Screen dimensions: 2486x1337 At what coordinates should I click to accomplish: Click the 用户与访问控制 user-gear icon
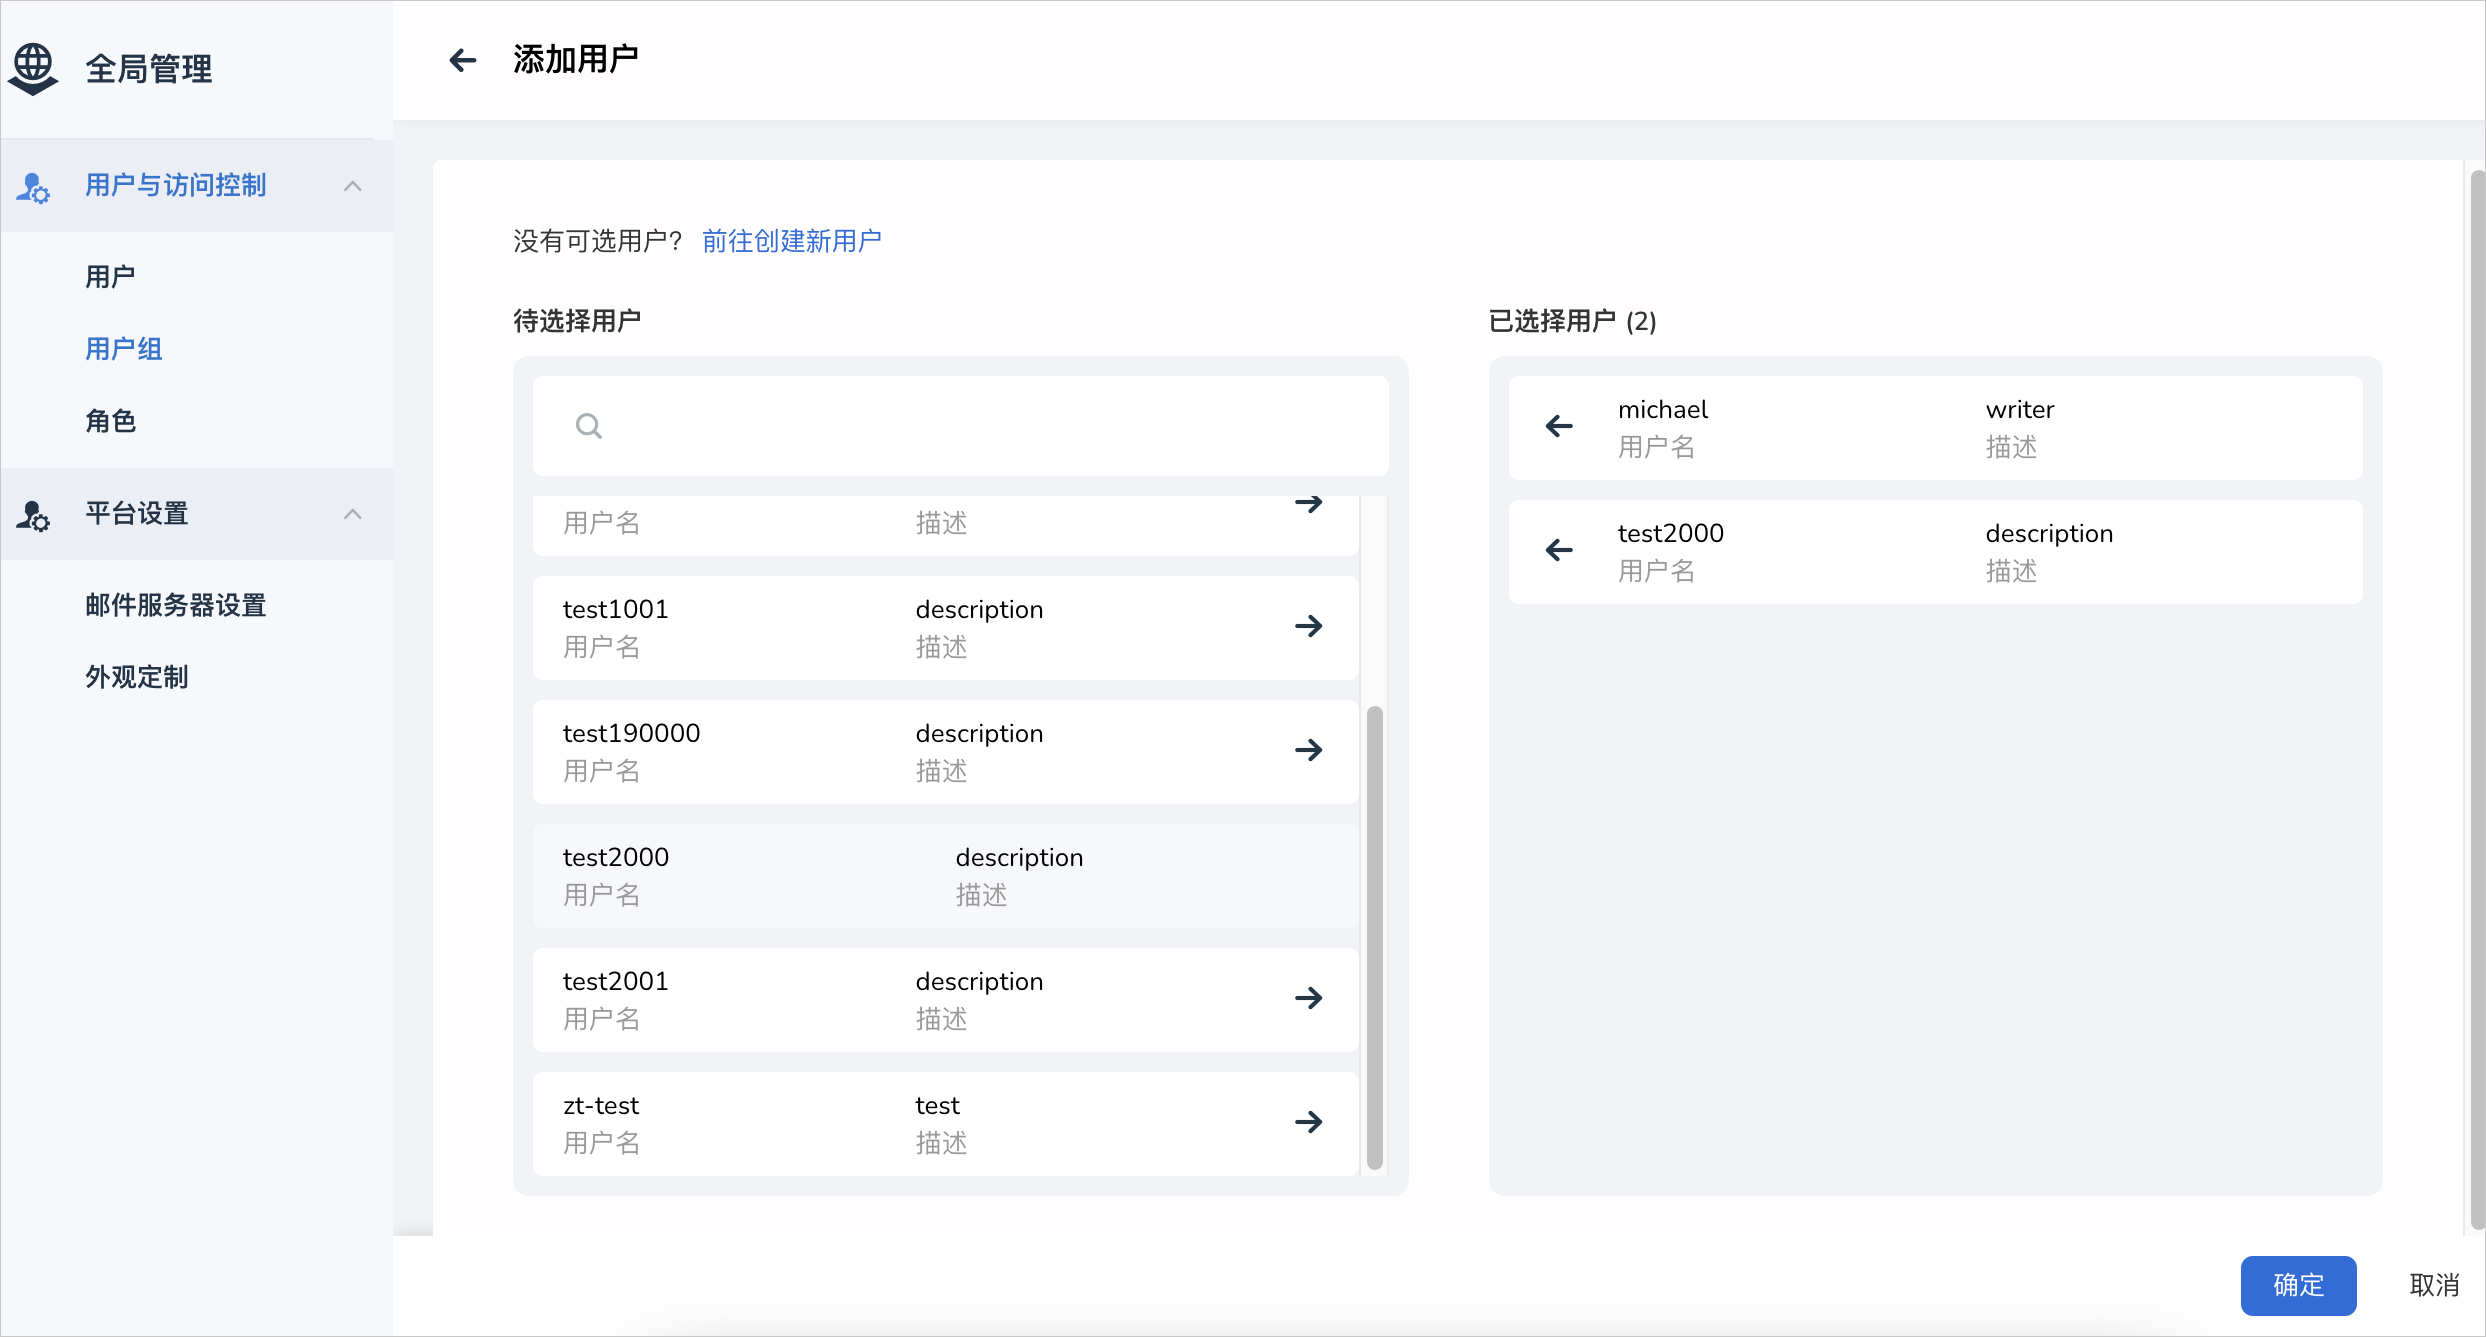[x=33, y=187]
